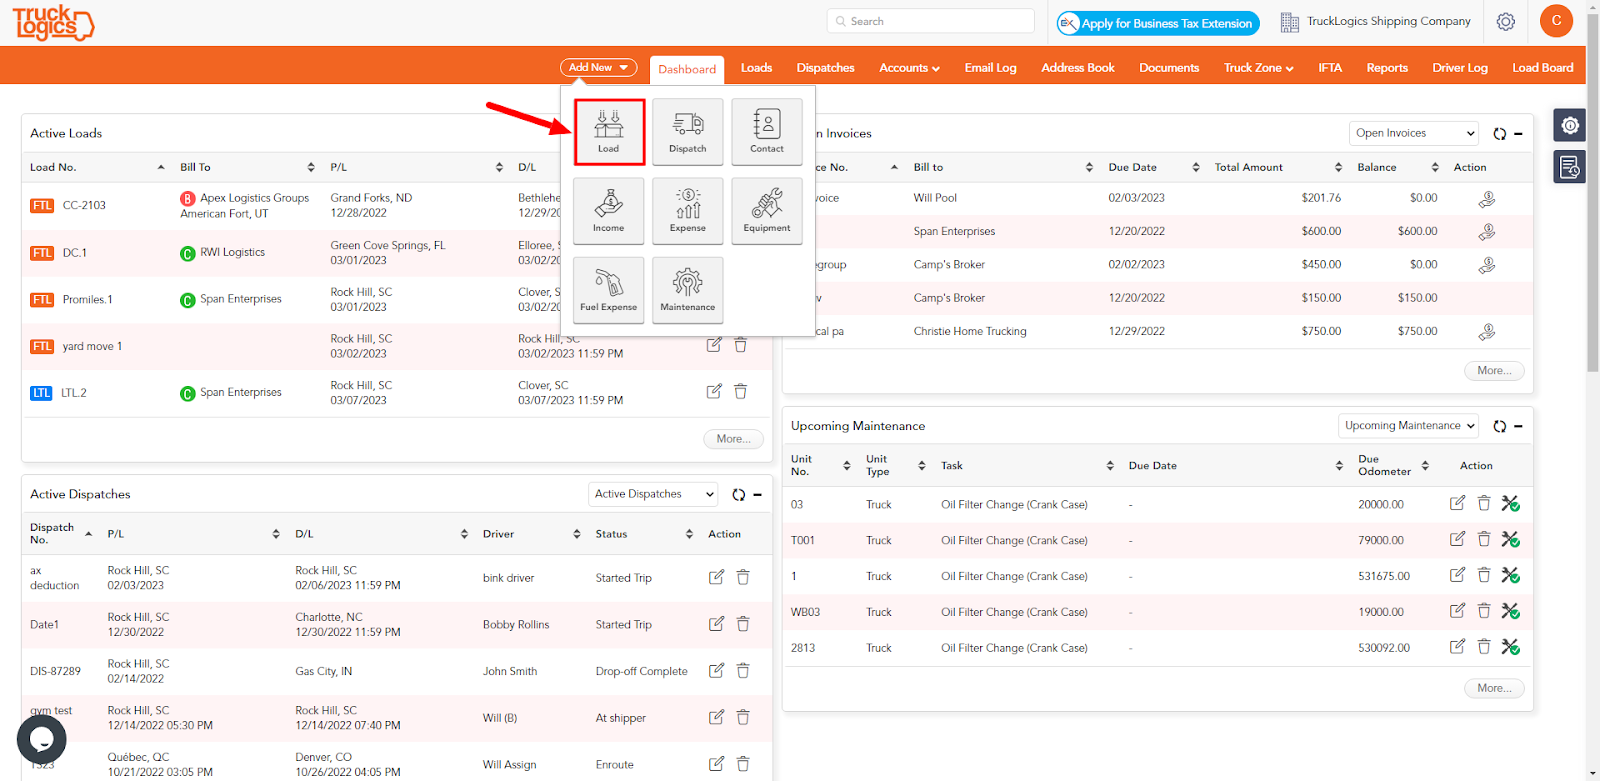Collapse the Active Dispatches panel
The image size is (1600, 781).
point(757,494)
